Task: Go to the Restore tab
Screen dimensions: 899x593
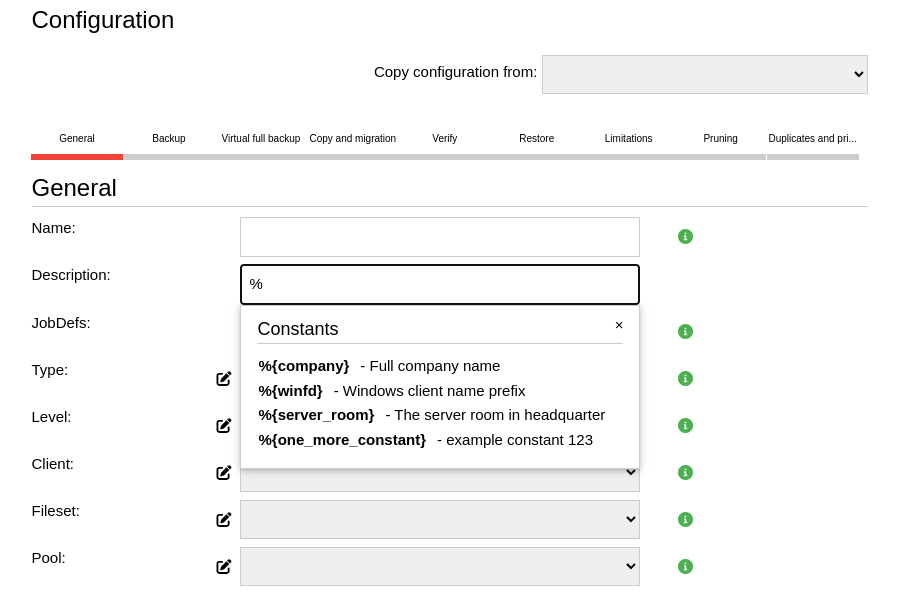Action: pyautogui.click(x=537, y=138)
